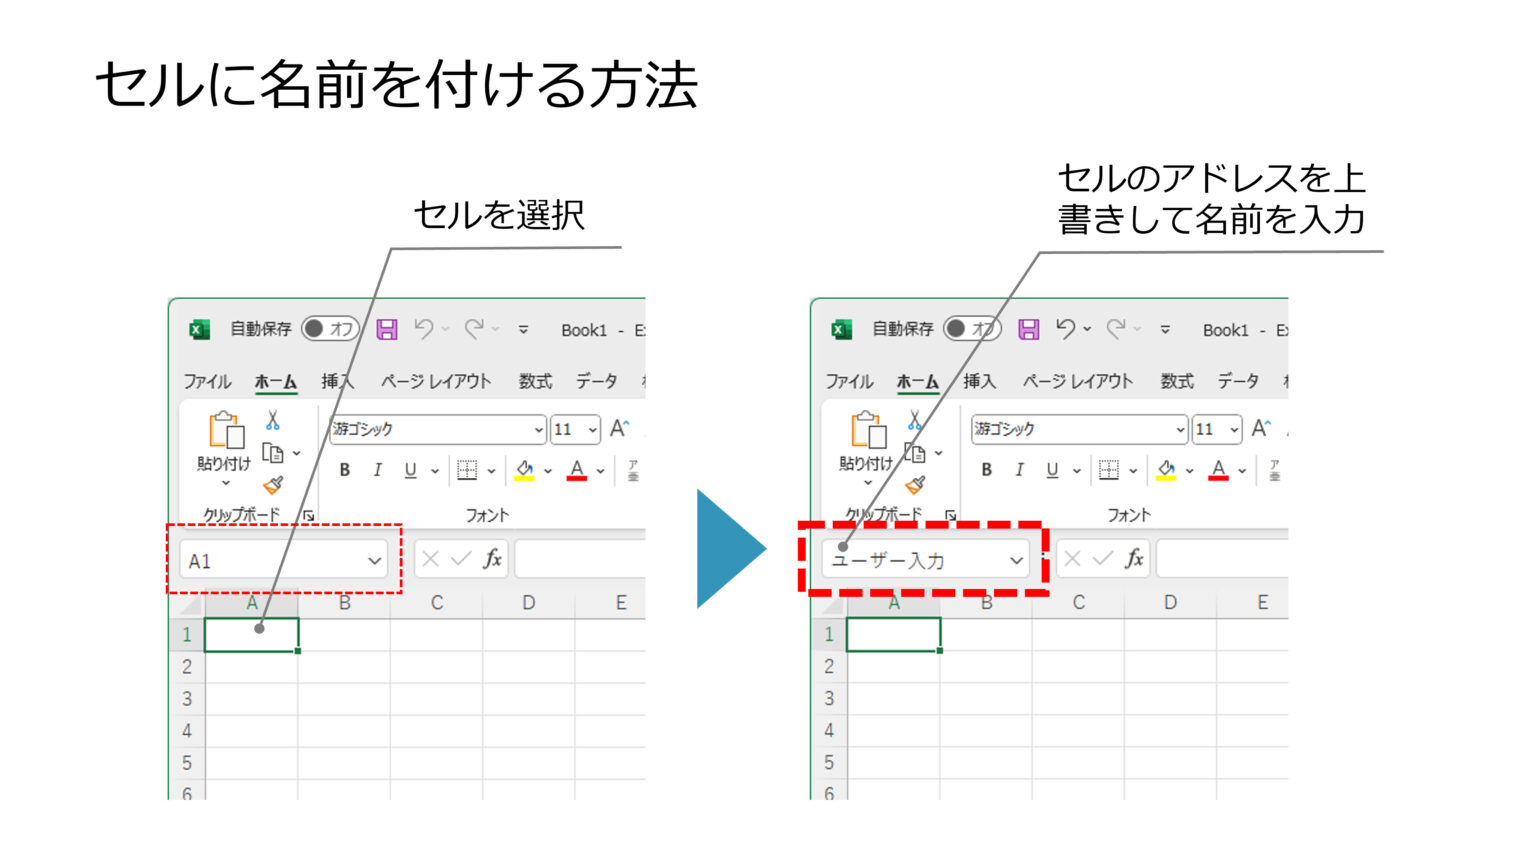1536x864 pixels.
Task: Click the Copy icon
Action: [x=271, y=451]
